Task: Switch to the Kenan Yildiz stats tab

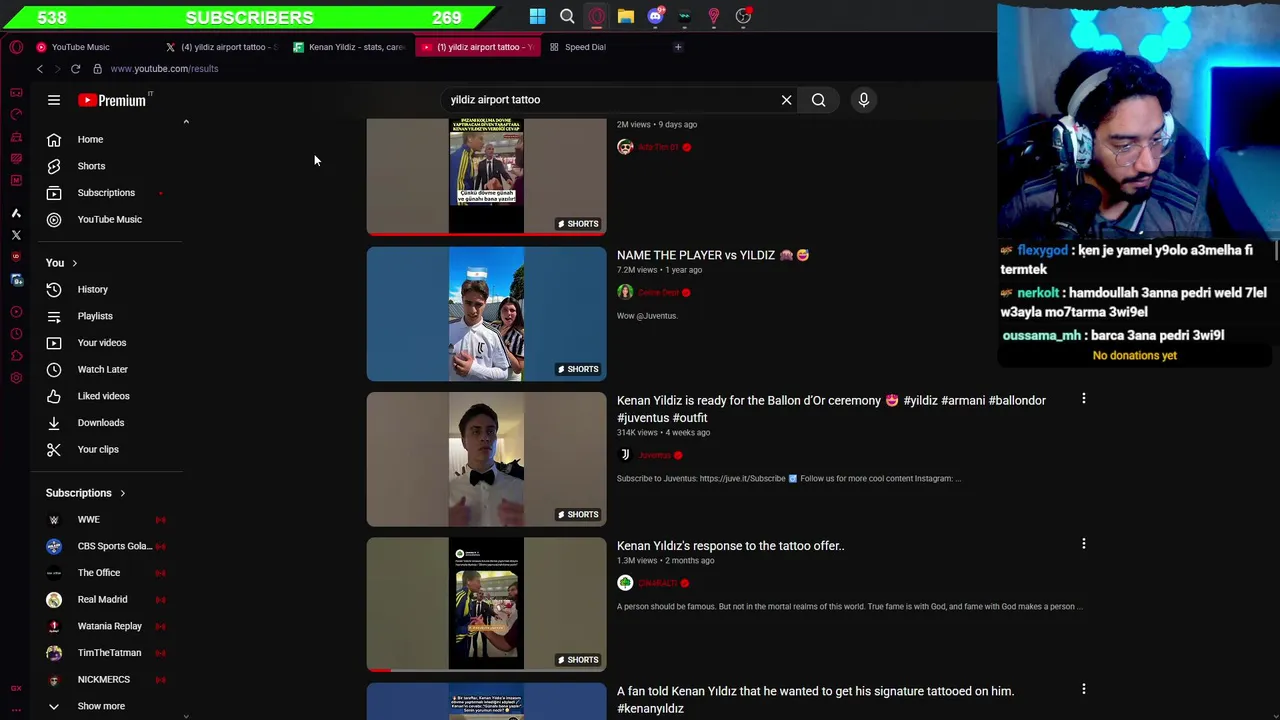Action: click(x=350, y=47)
